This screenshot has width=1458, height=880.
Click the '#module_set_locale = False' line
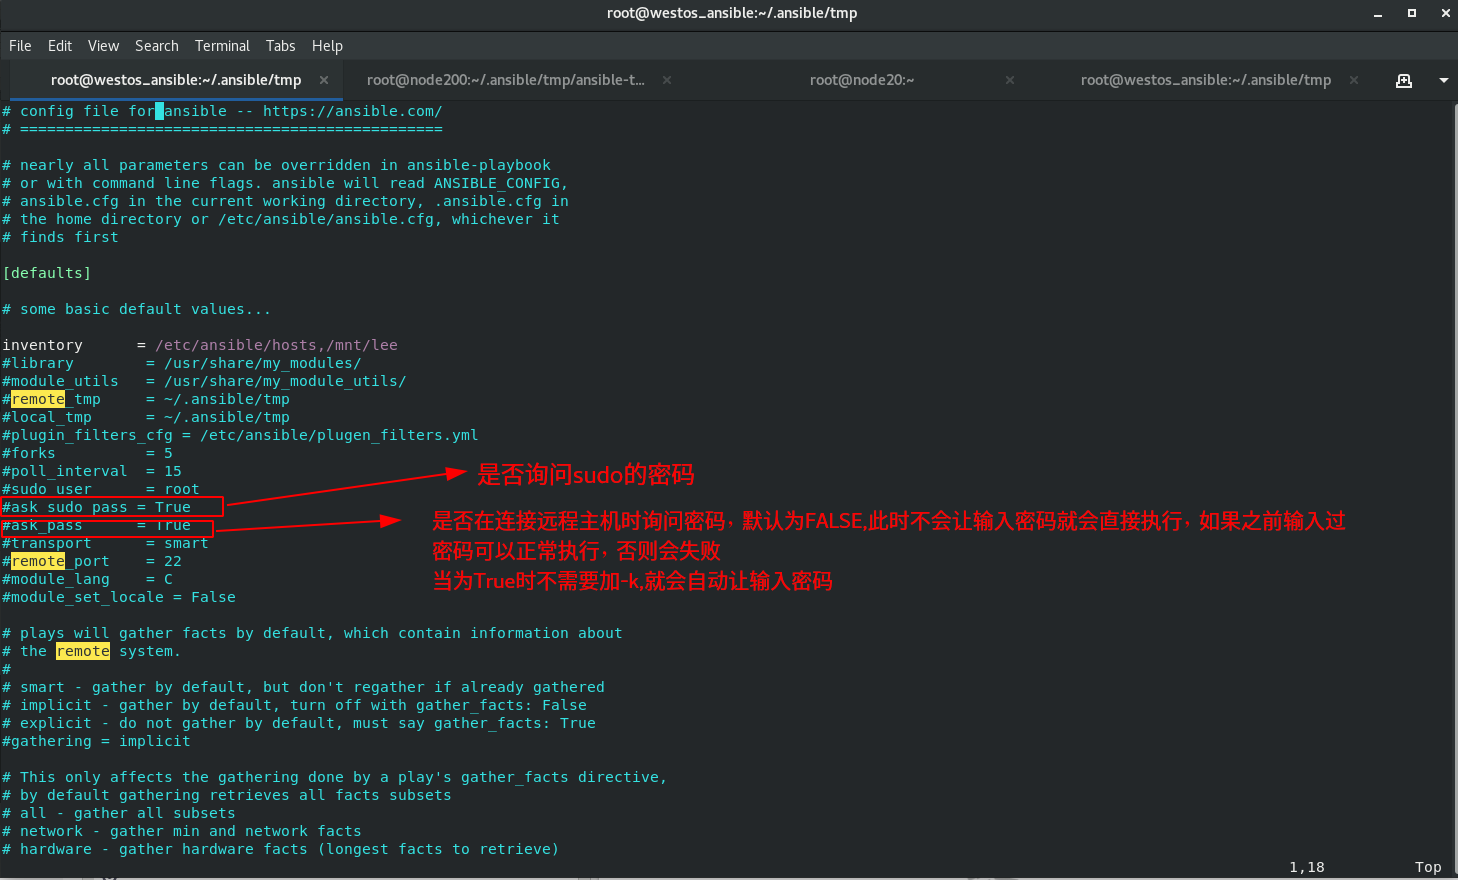click(119, 597)
